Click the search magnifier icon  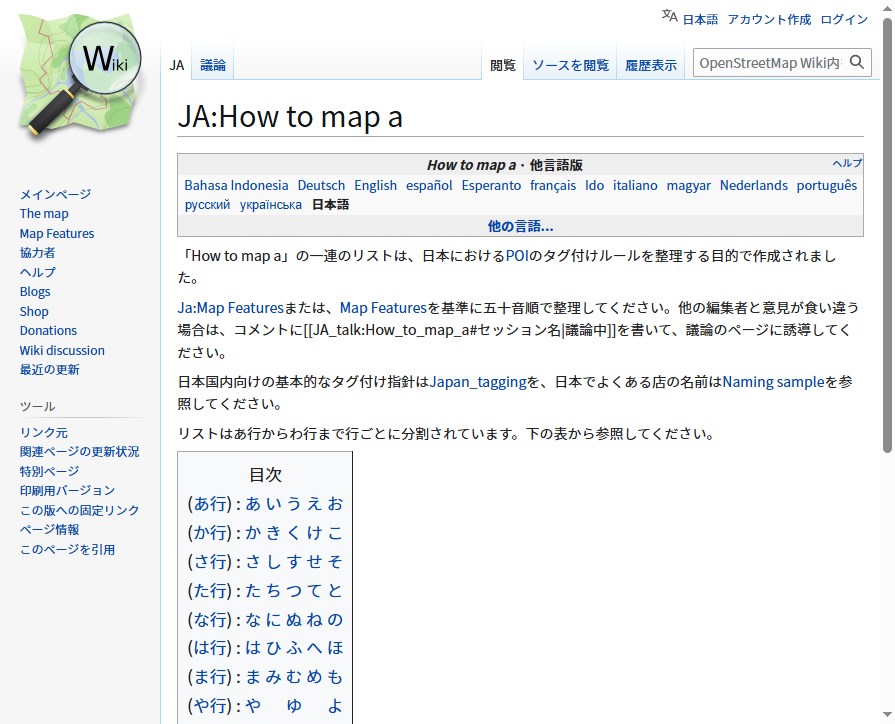pos(857,62)
